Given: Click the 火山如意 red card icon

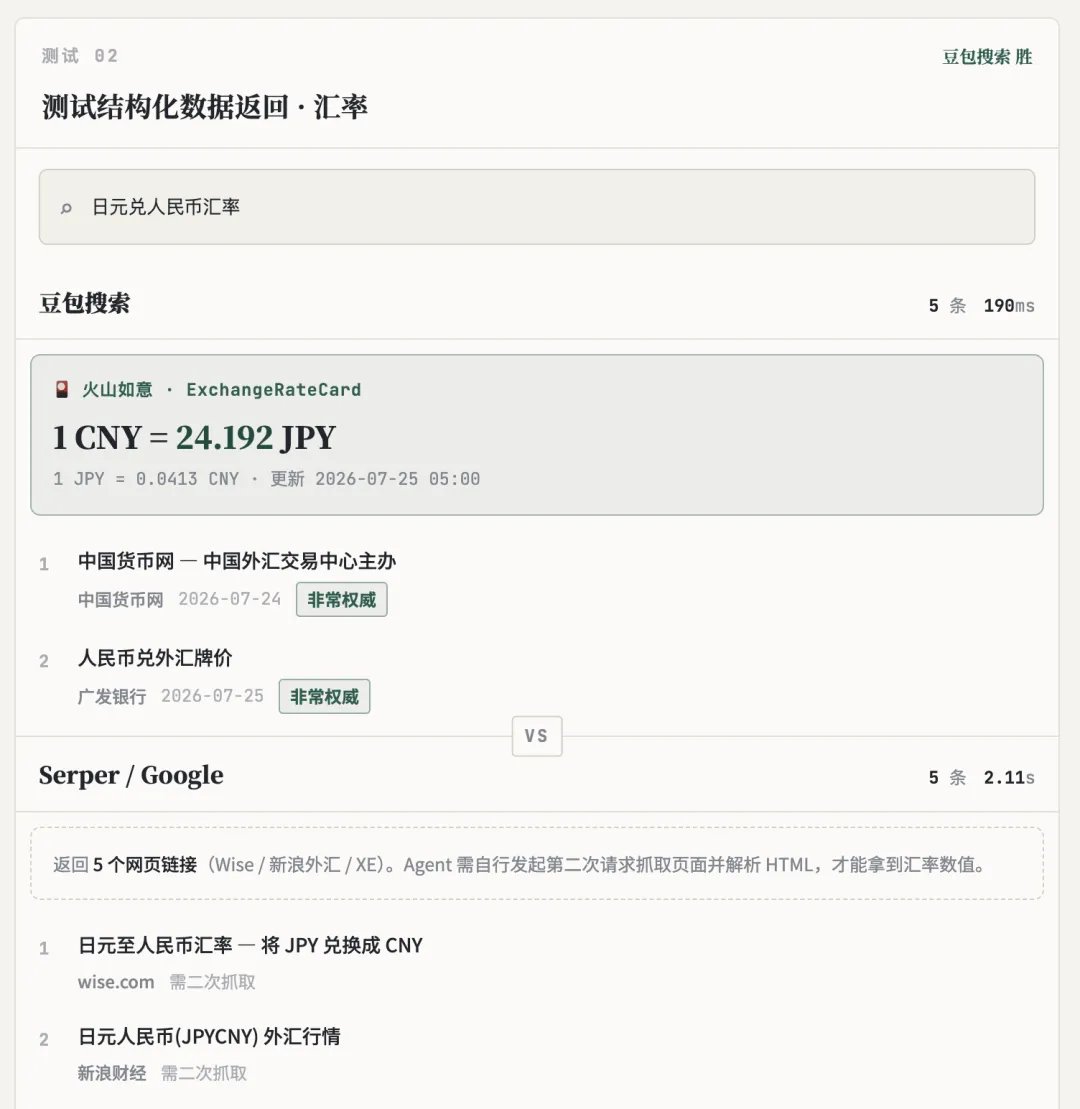Looking at the screenshot, I should pos(62,390).
